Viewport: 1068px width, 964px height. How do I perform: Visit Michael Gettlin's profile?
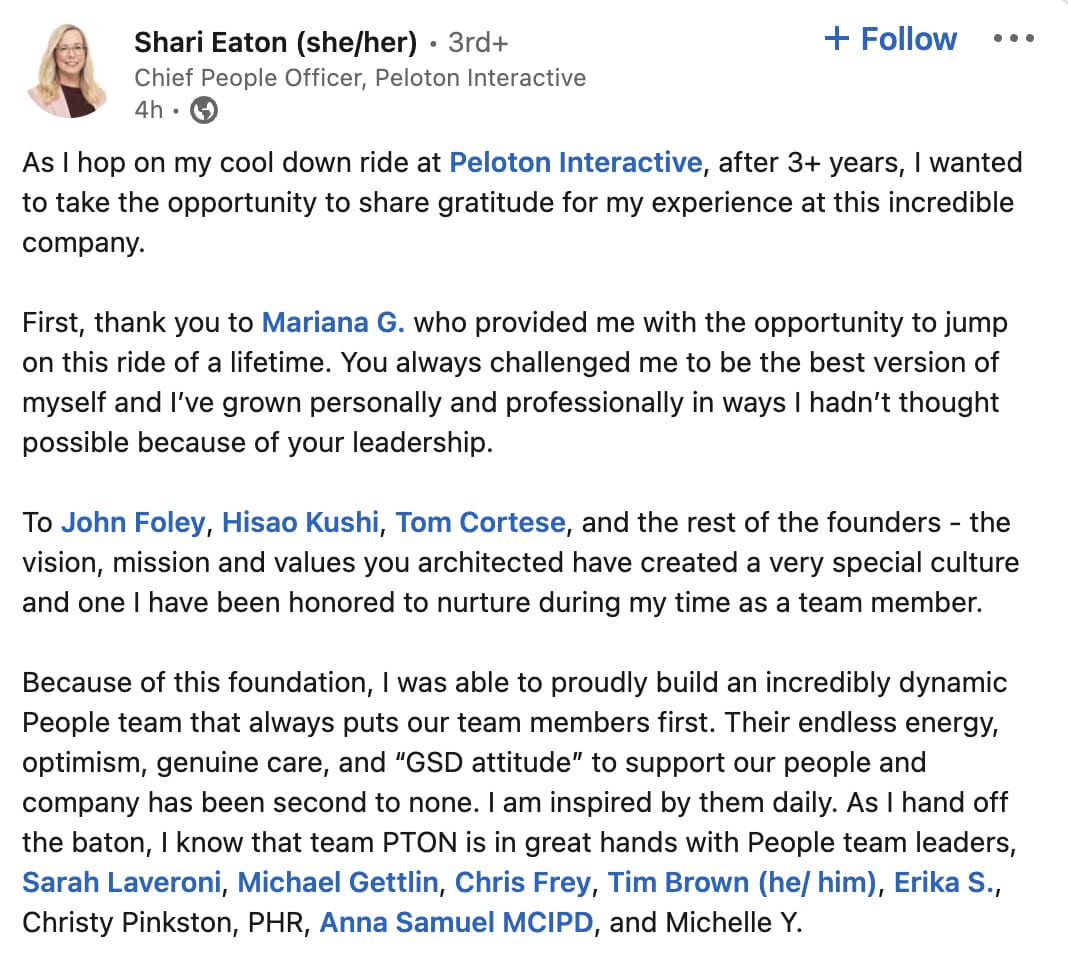click(337, 882)
